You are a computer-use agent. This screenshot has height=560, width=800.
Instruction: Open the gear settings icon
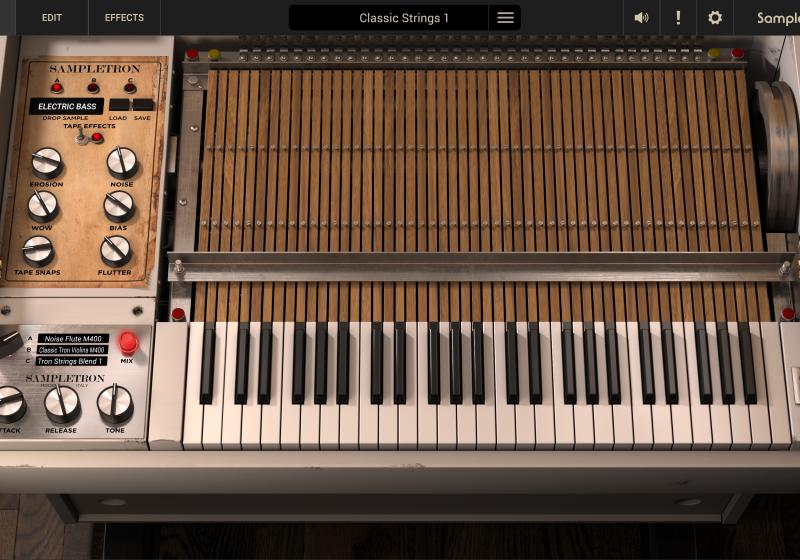pos(715,18)
